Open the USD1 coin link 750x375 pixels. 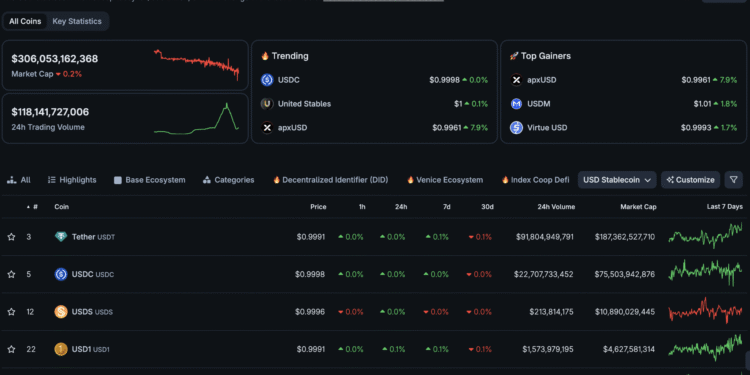pyautogui.click(x=91, y=349)
